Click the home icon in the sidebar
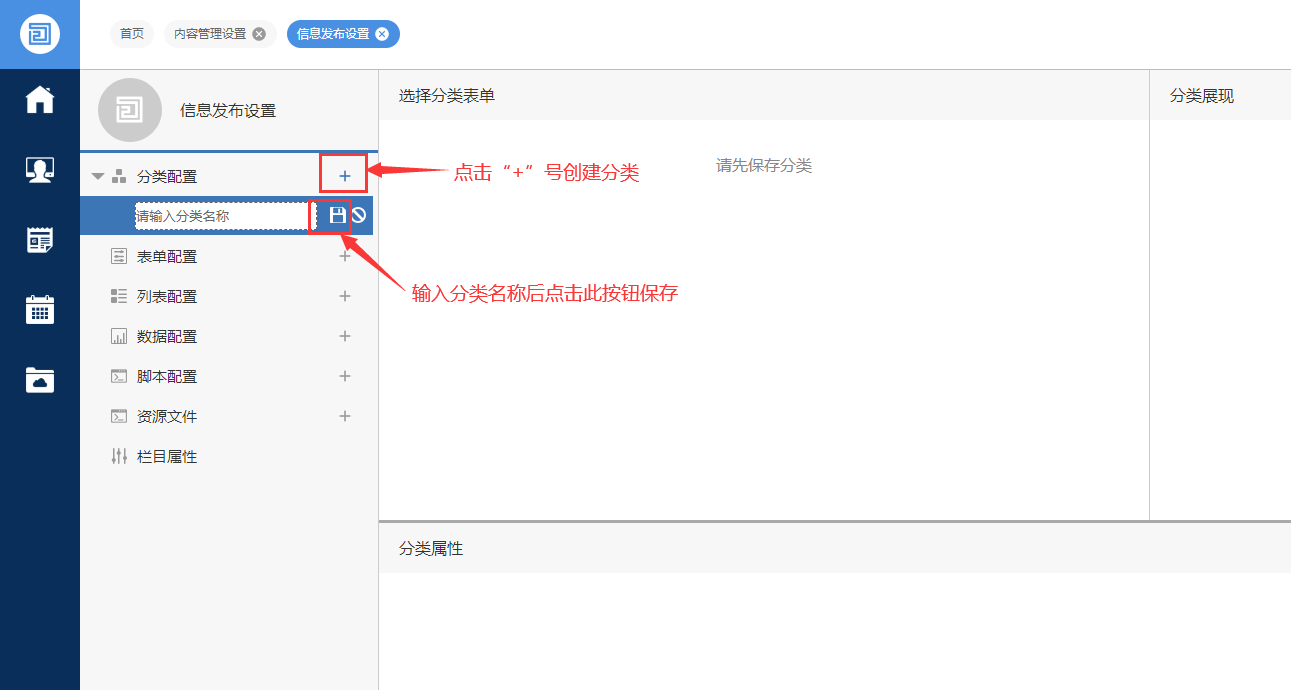 [39, 99]
